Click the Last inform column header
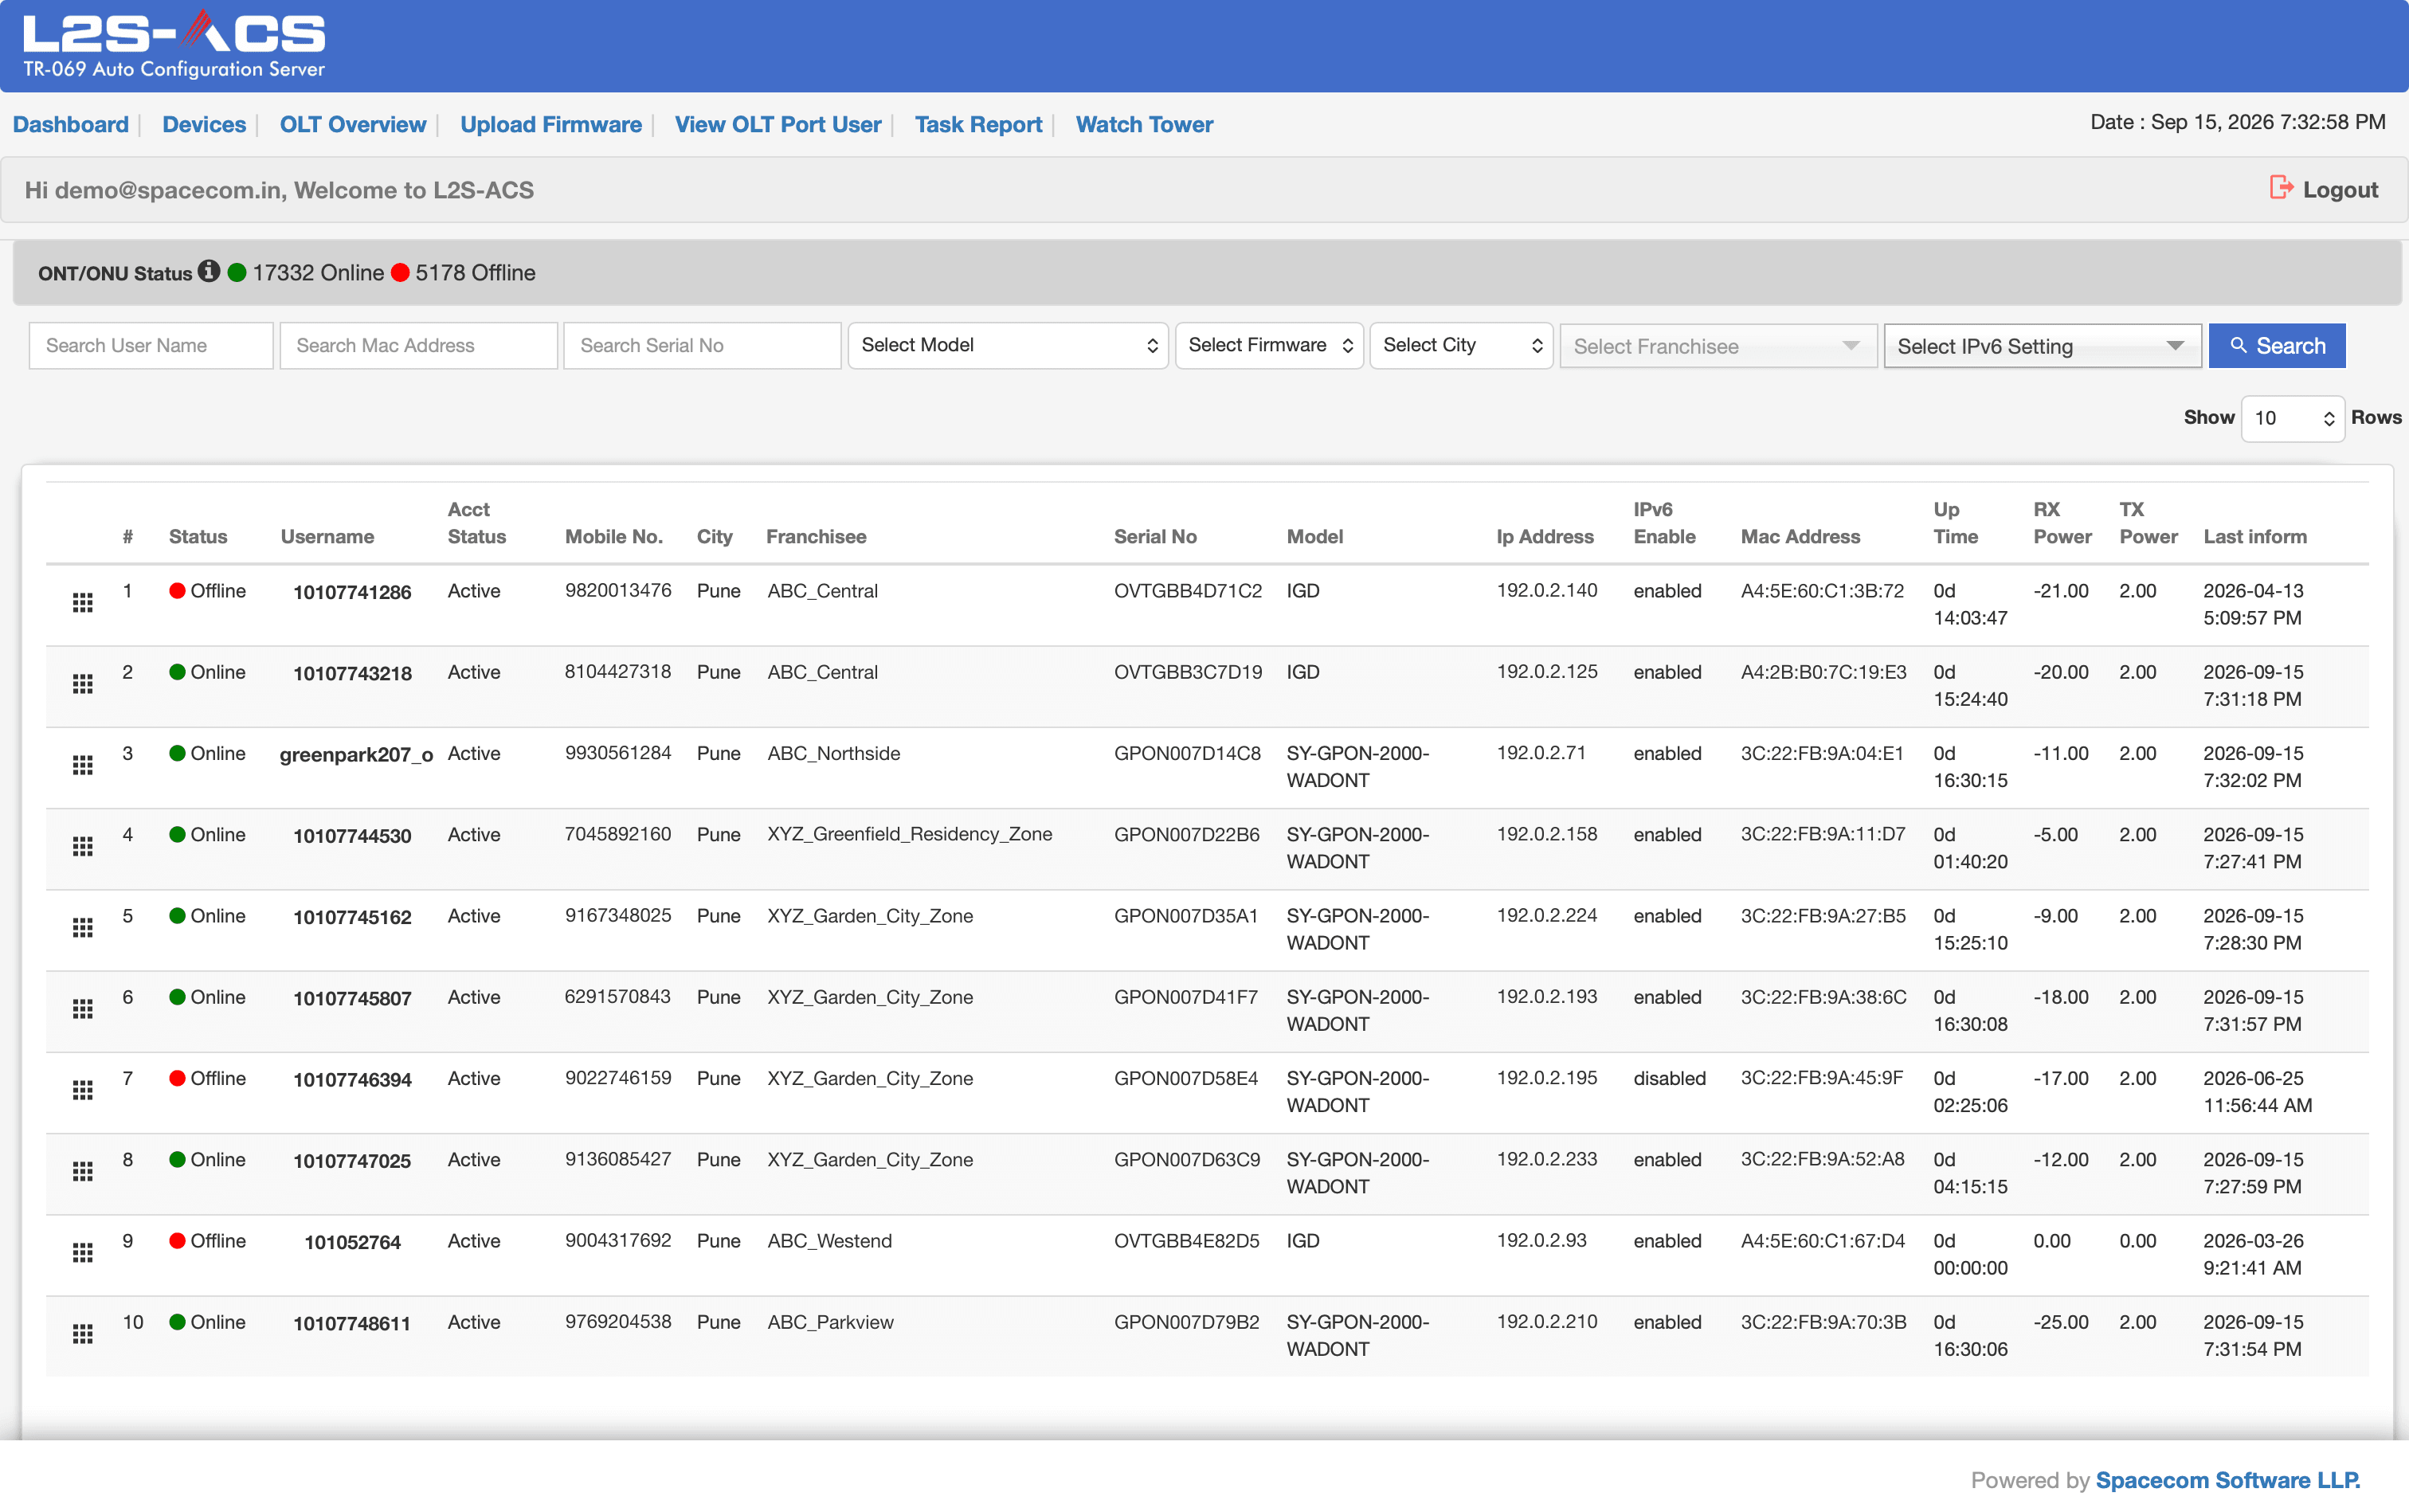This screenshot has height=1512, width=2409. [2255, 536]
